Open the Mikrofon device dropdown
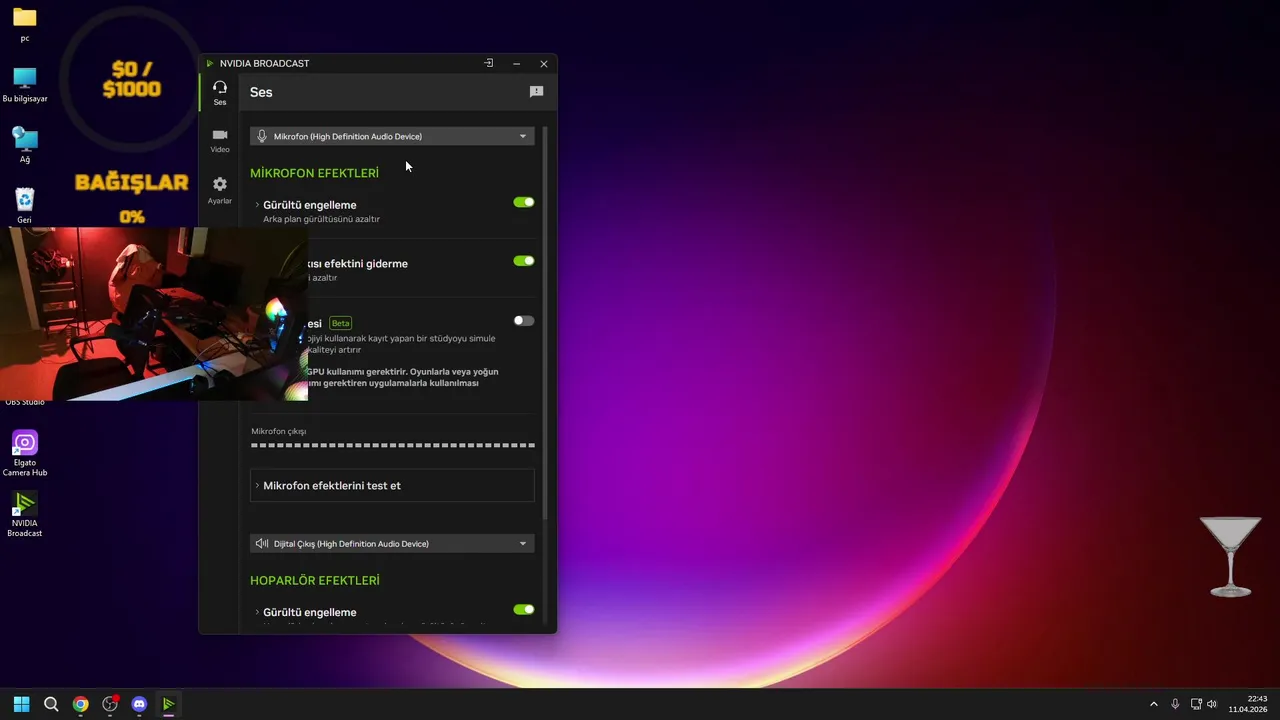The image size is (1280, 720). 392,136
